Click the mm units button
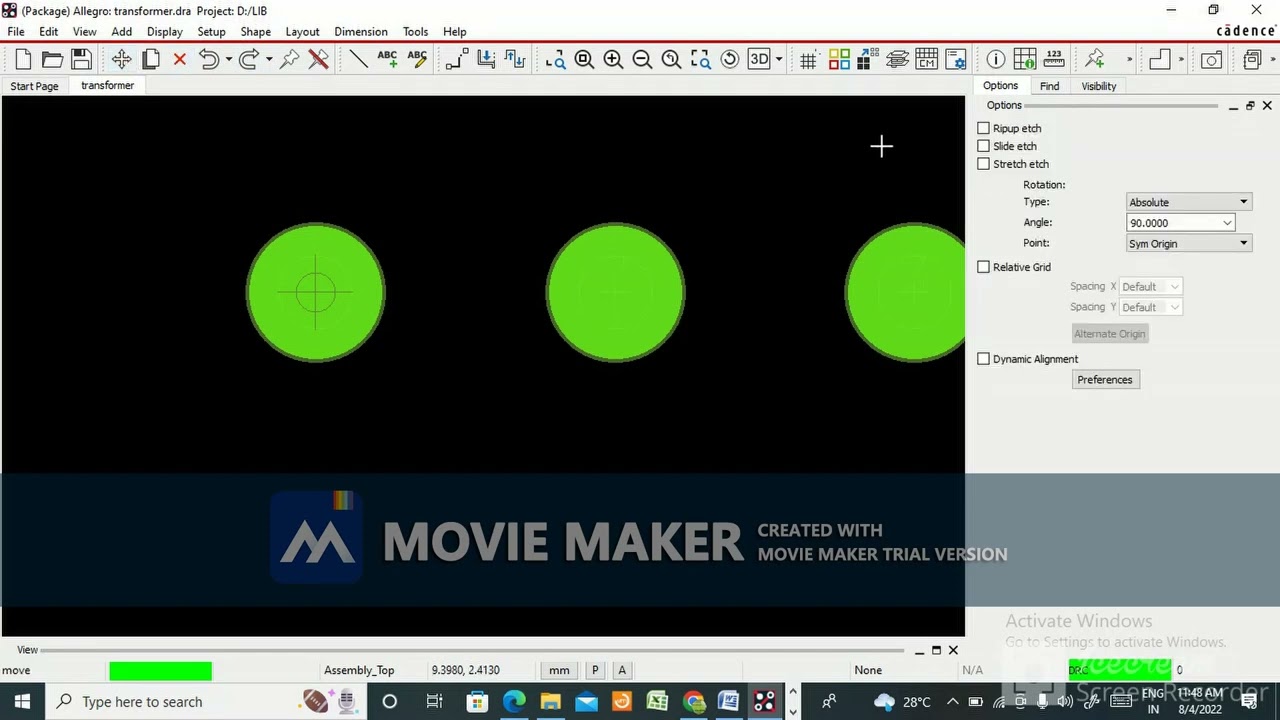This screenshot has width=1280, height=720. pyautogui.click(x=559, y=670)
